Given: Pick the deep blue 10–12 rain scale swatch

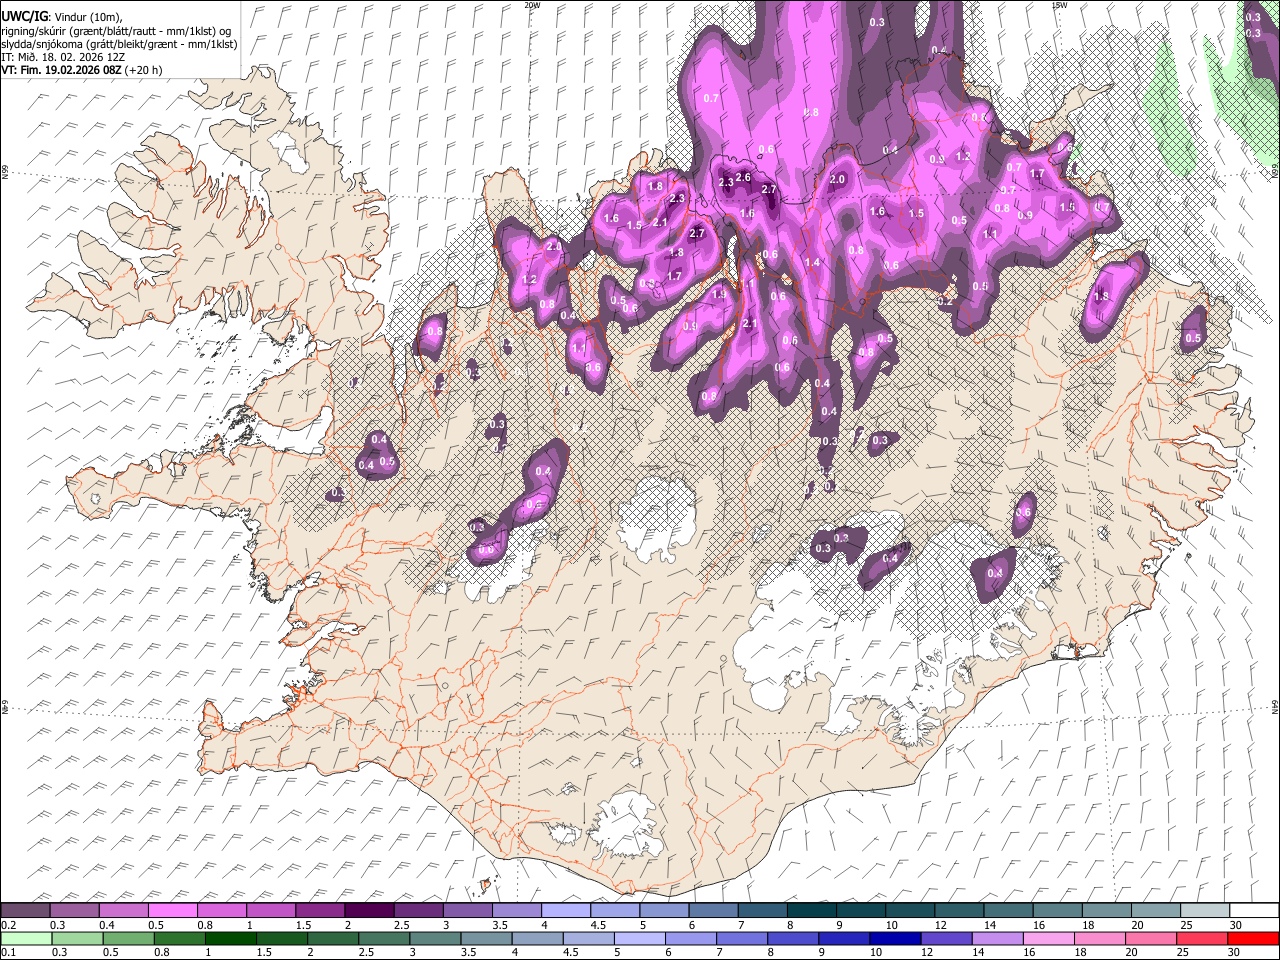Looking at the screenshot, I should point(896,938).
